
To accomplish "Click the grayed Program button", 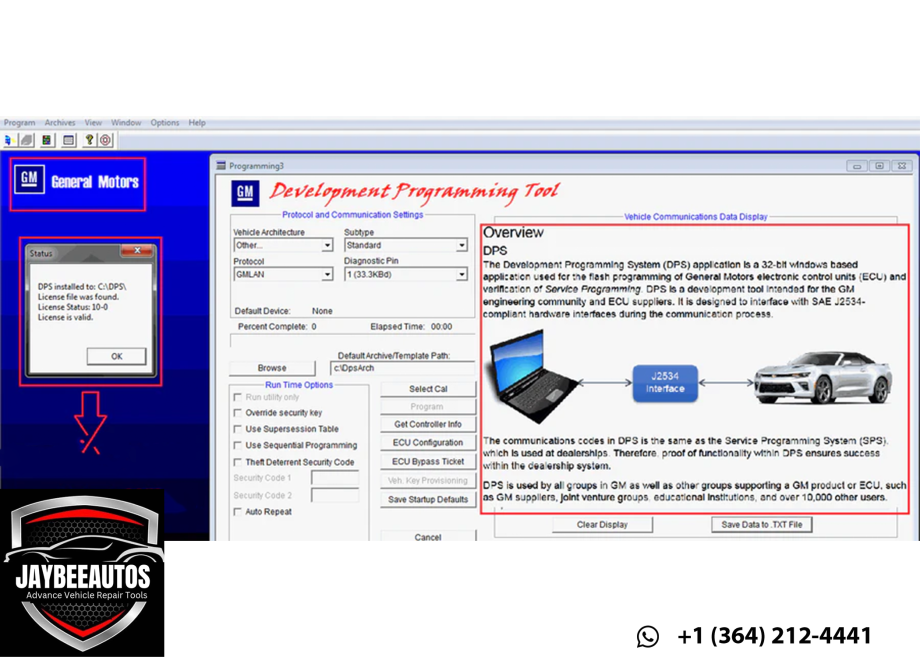I will 428,407.
